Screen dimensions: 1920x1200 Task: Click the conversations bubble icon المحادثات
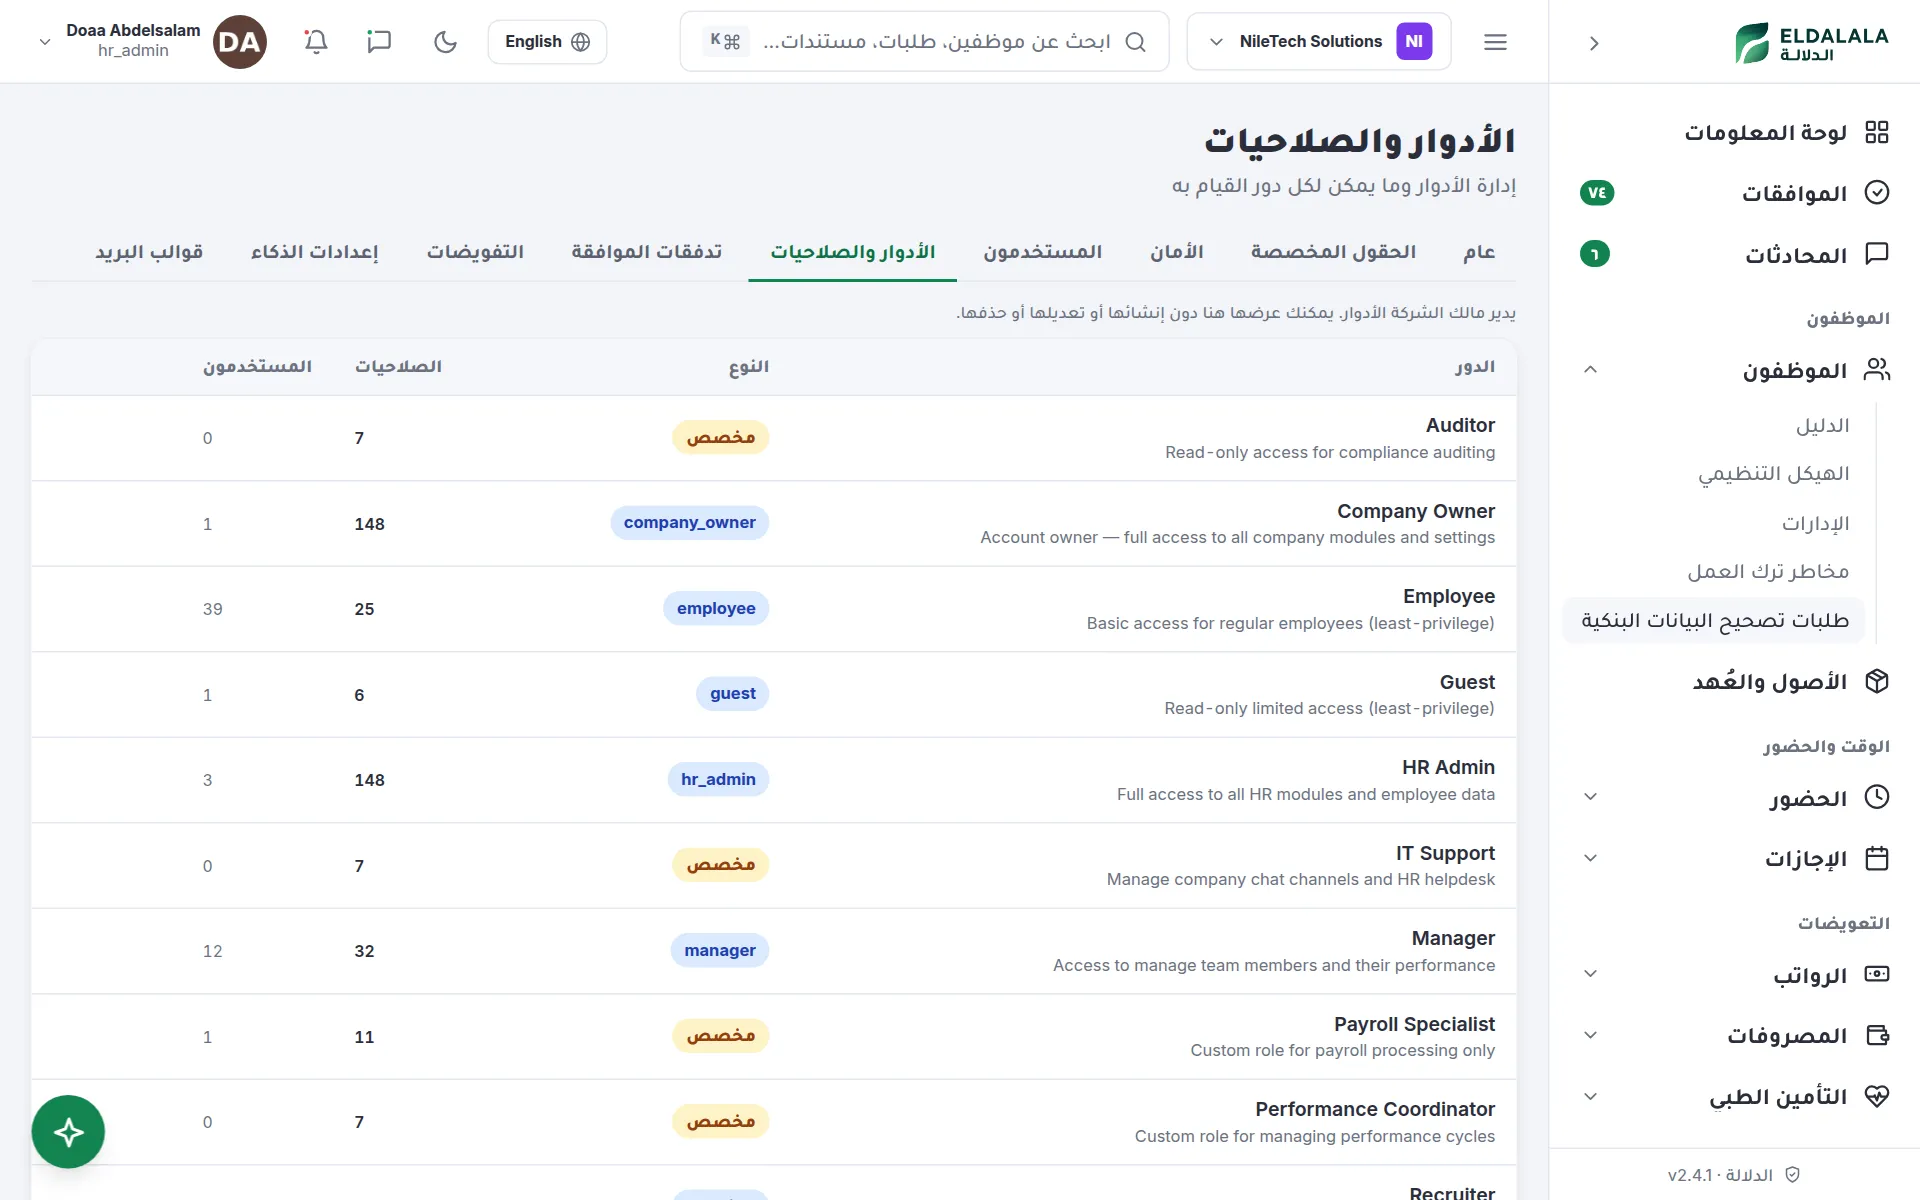1877,254
